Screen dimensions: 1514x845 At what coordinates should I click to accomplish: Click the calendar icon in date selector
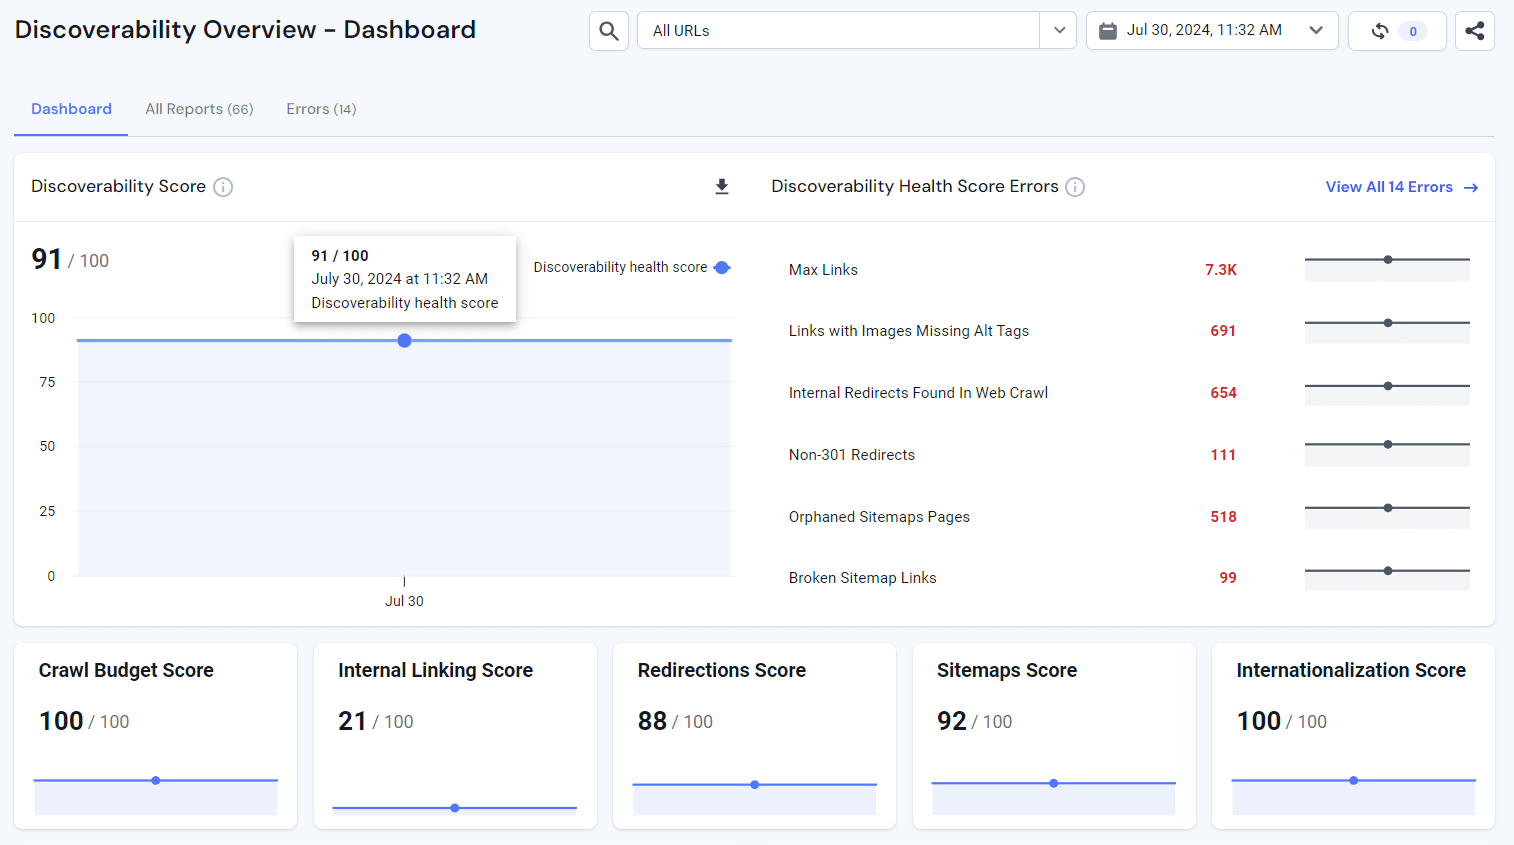[x=1106, y=30]
